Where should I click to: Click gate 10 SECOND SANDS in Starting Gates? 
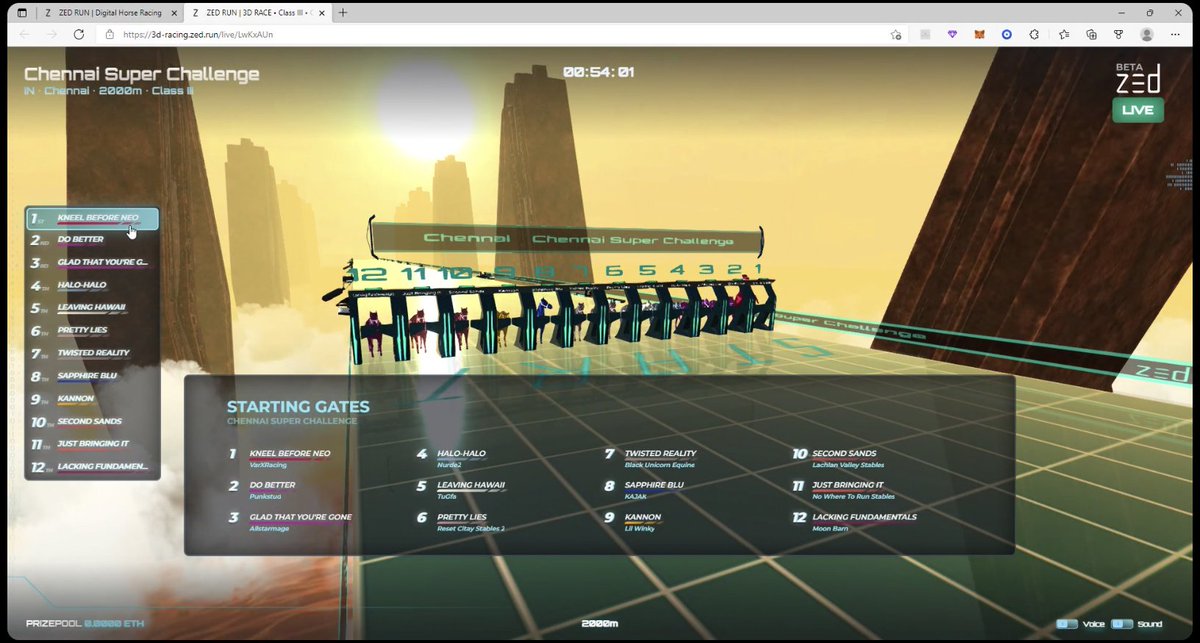tap(839, 458)
